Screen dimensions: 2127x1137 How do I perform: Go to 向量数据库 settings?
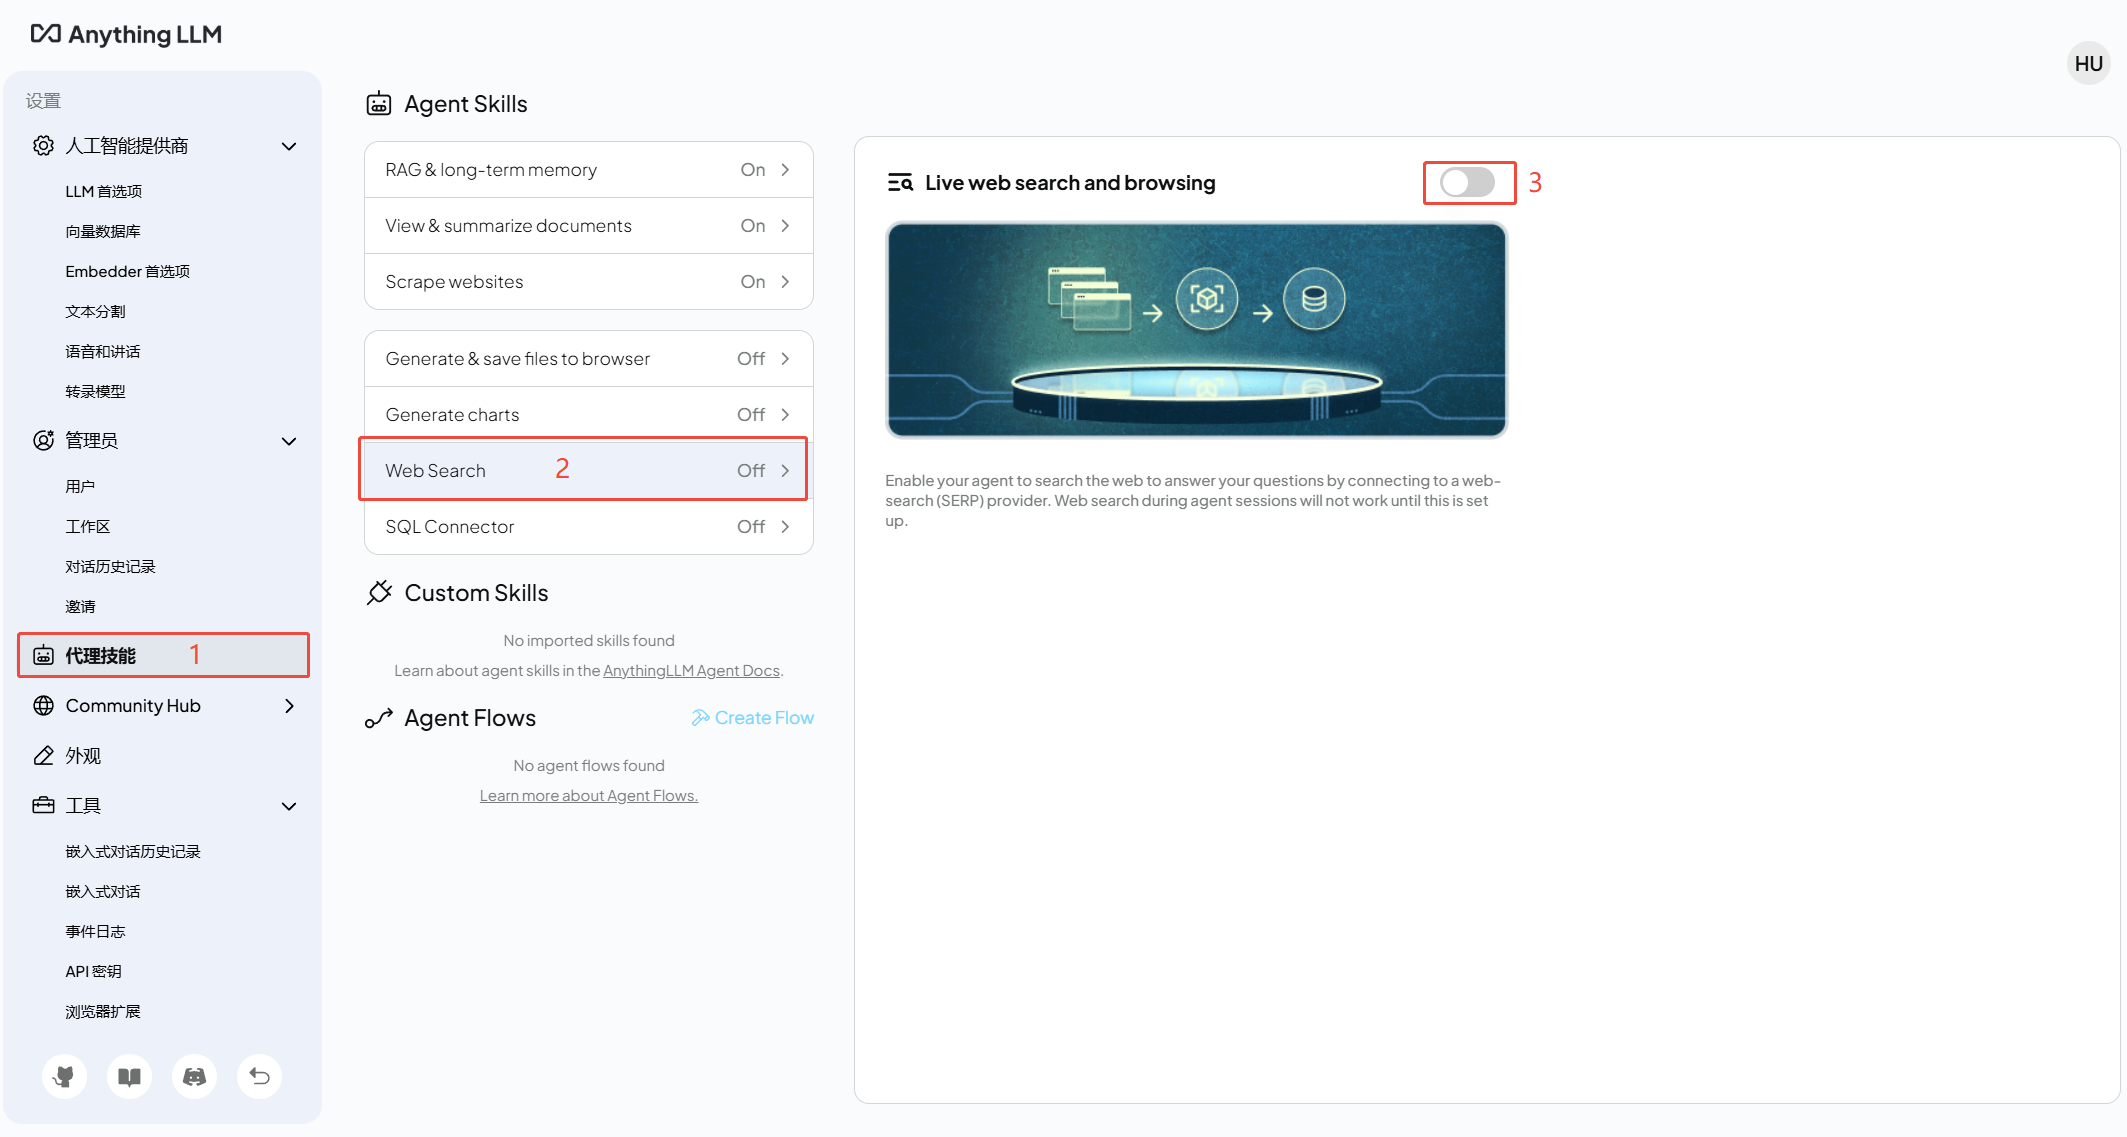[103, 231]
